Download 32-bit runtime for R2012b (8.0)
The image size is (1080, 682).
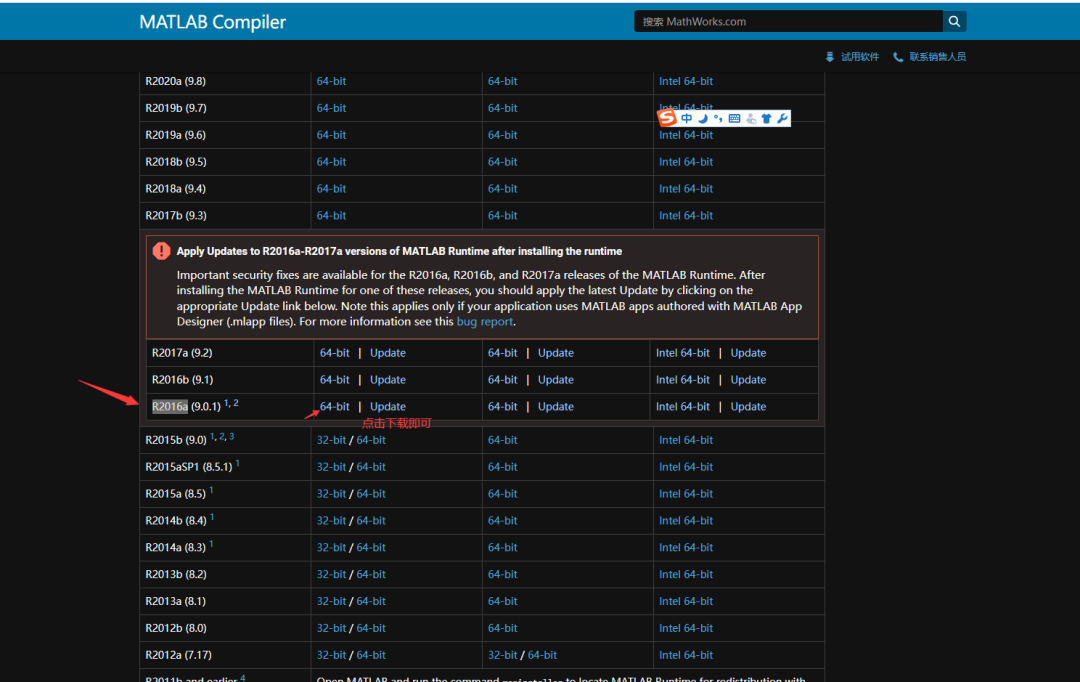(331, 628)
